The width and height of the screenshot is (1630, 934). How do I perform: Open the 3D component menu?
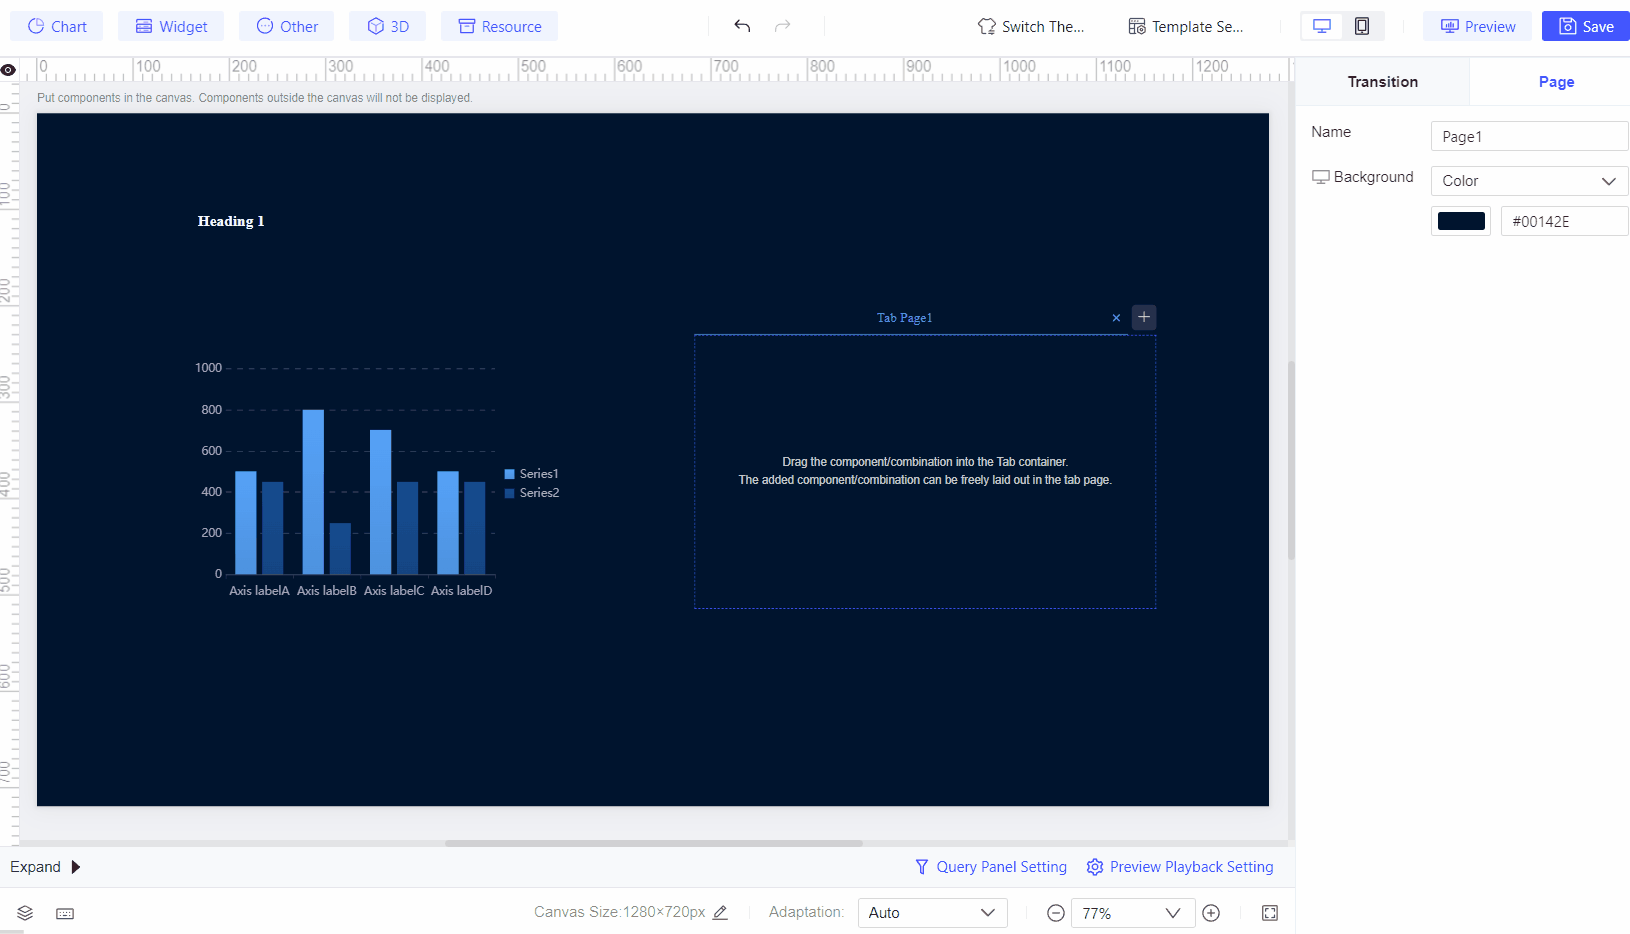[387, 26]
